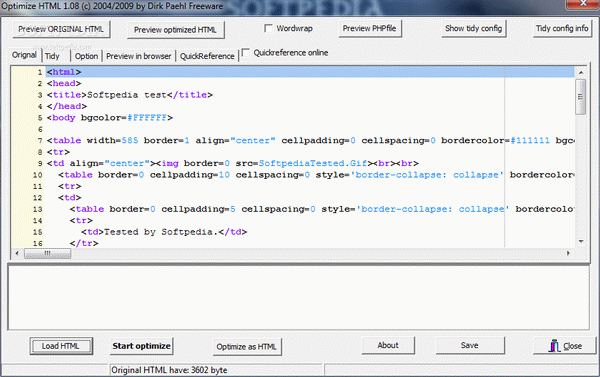Click the <td> tag on line 12

coord(70,198)
